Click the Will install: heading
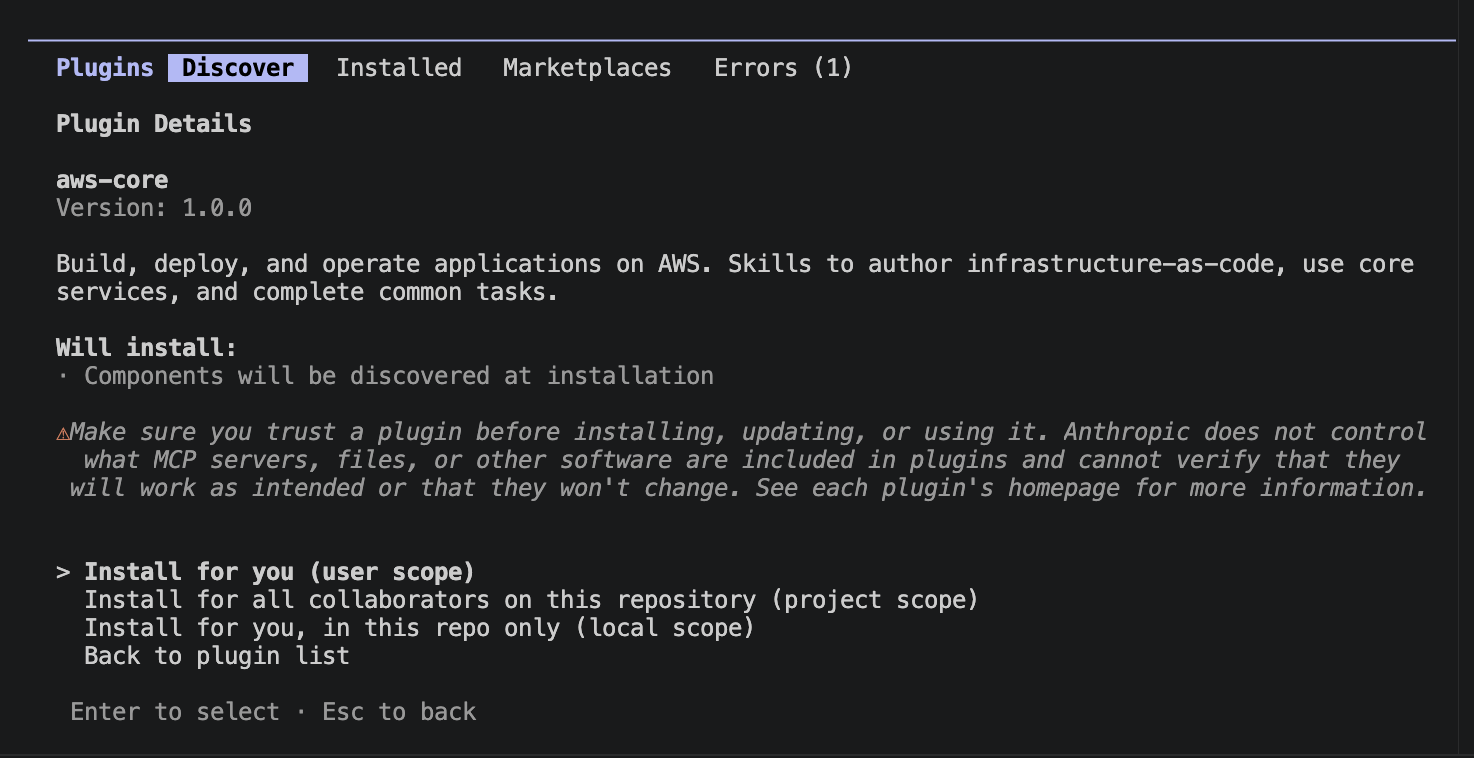This screenshot has height=758, width=1474. point(147,348)
